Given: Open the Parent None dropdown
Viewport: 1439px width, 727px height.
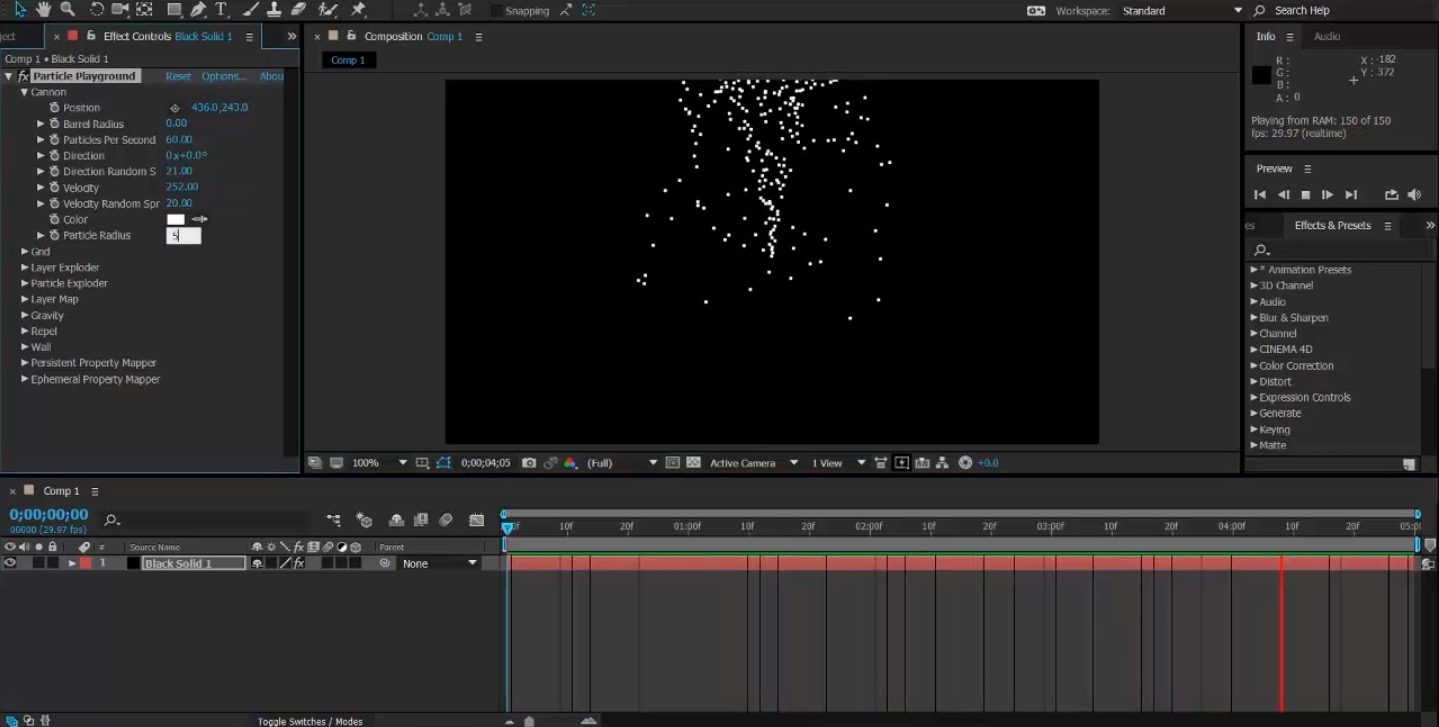Looking at the screenshot, I should coord(439,564).
